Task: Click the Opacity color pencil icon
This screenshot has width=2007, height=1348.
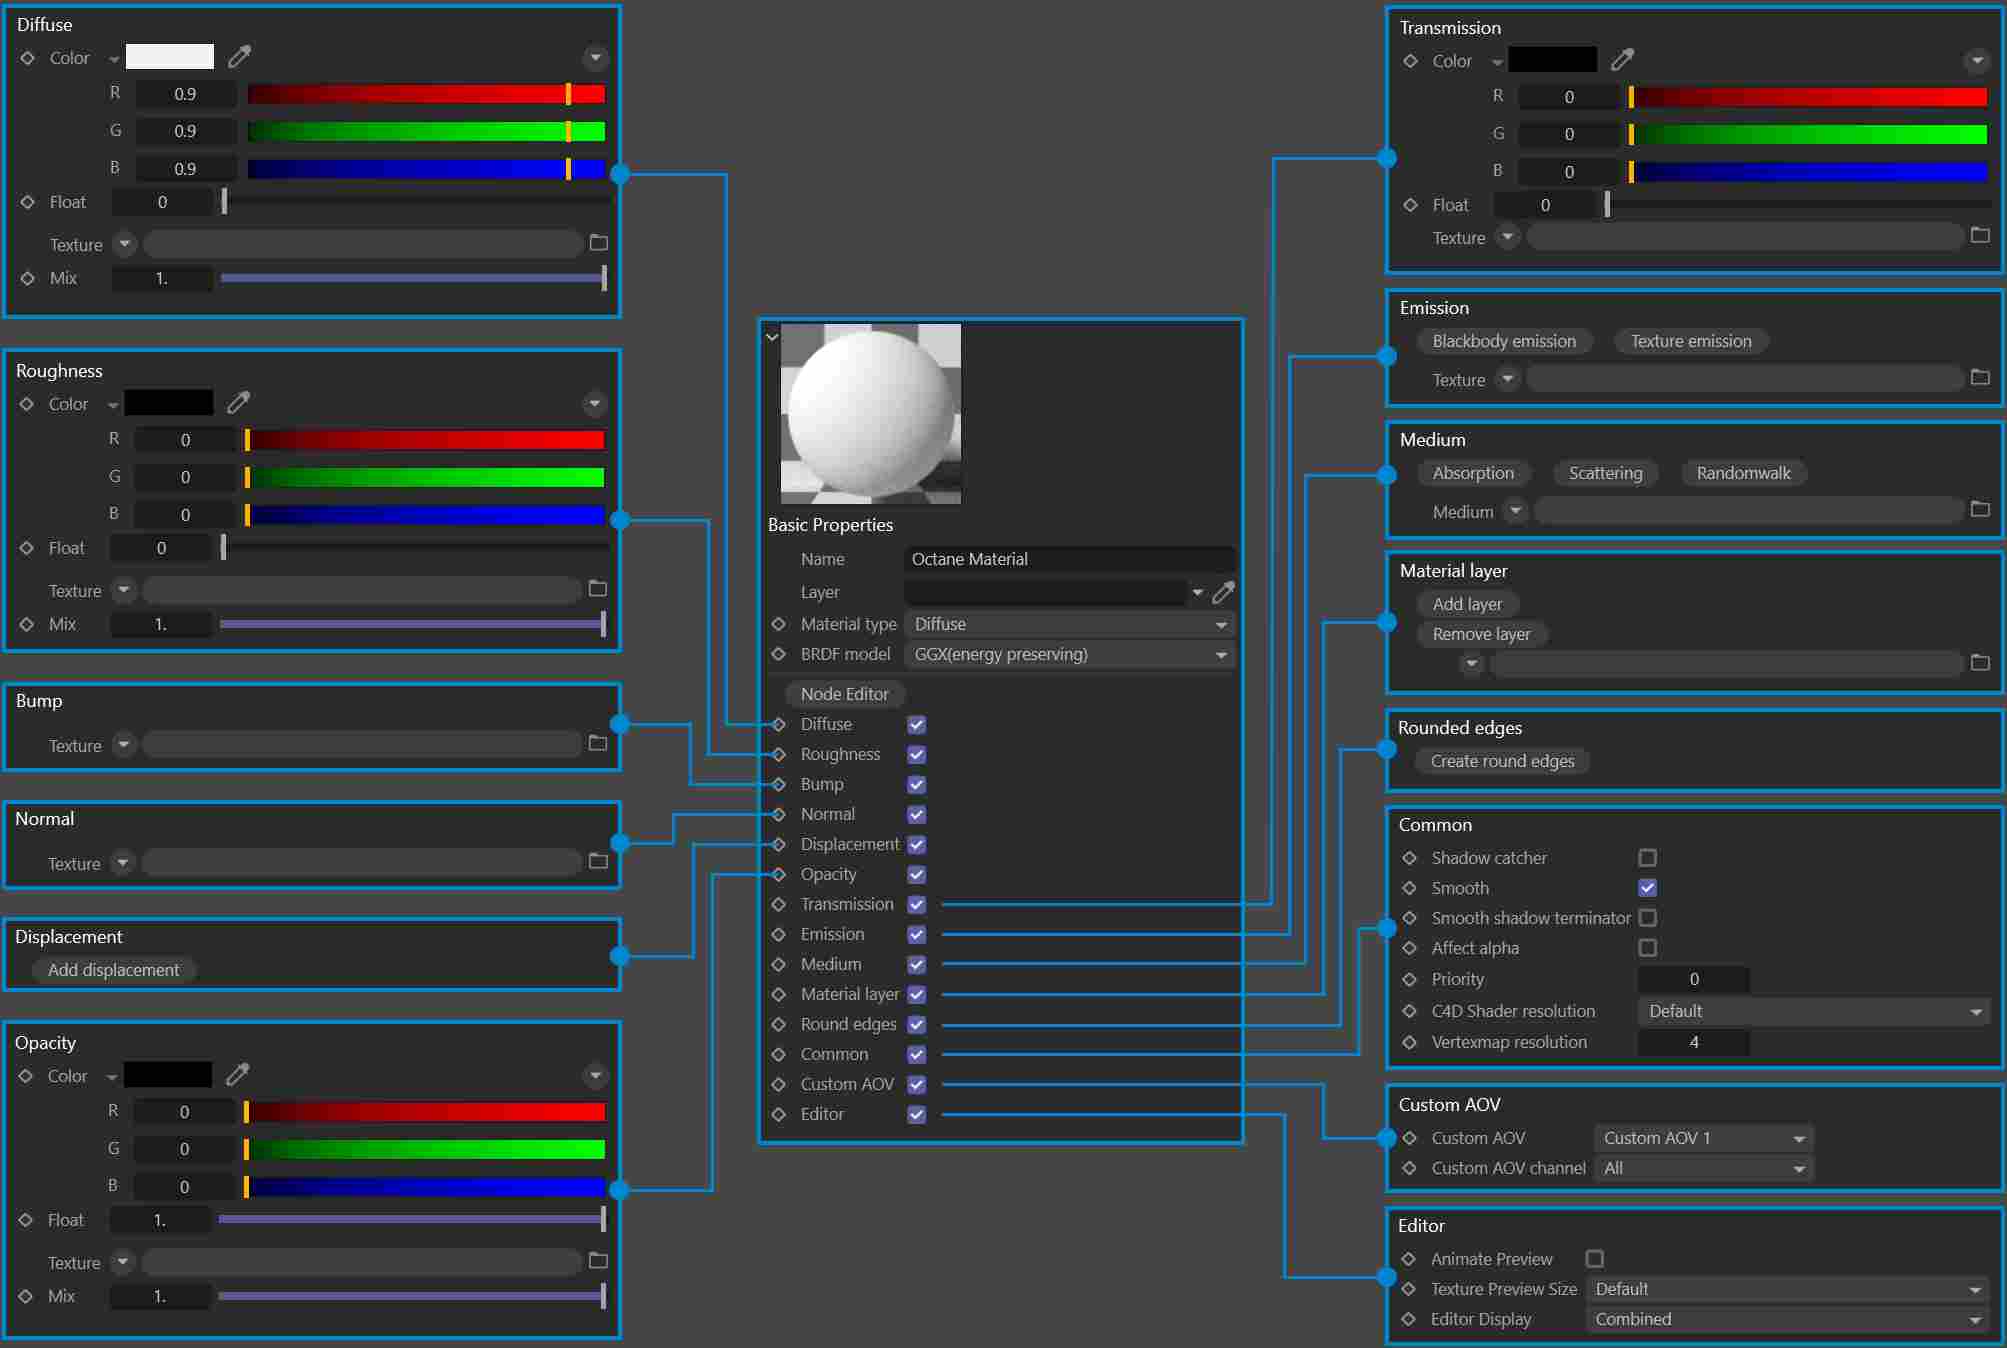Action: click(238, 1075)
